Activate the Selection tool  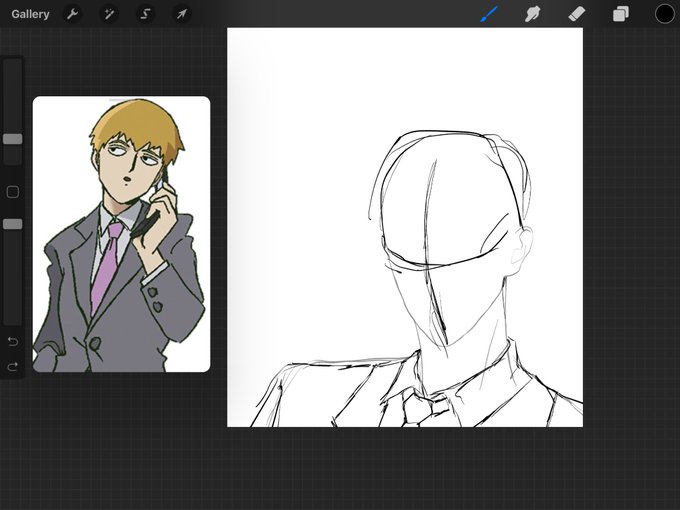(145, 14)
